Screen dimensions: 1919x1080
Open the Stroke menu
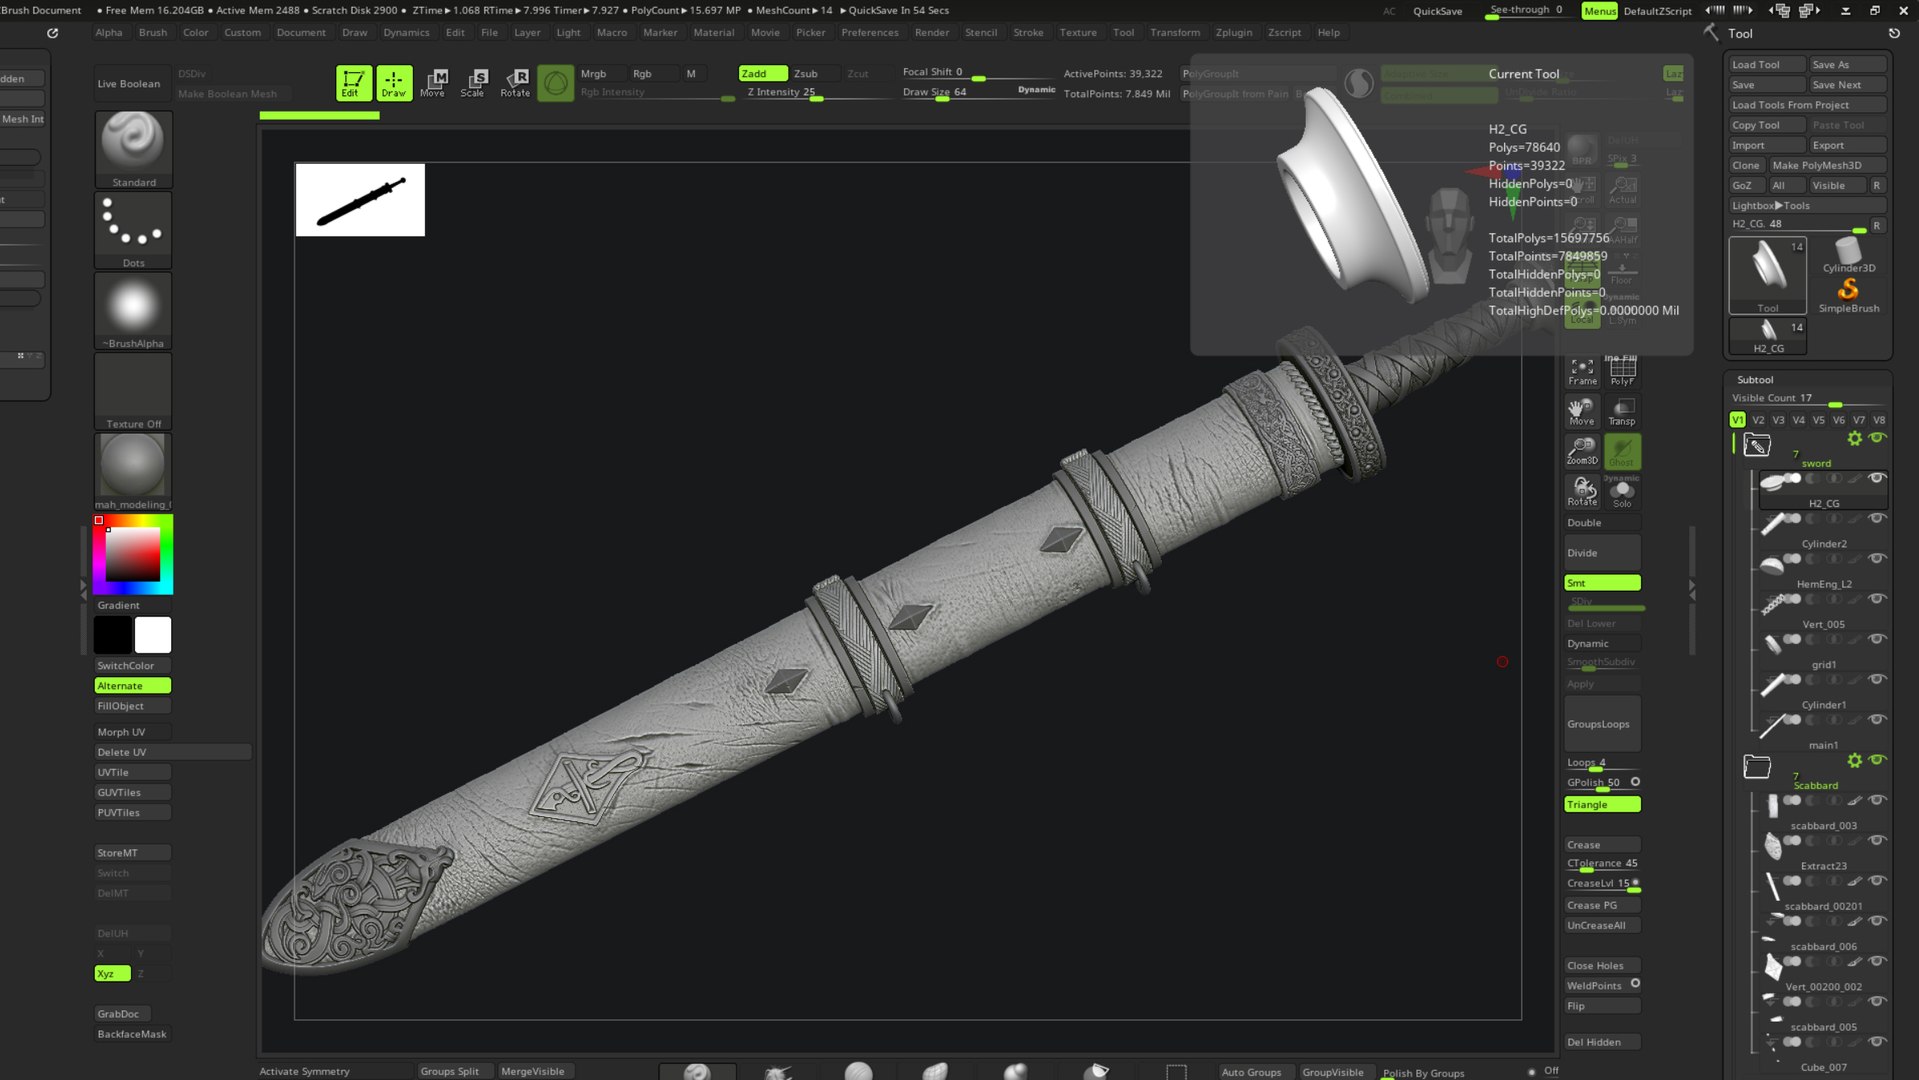pos(1028,32)
